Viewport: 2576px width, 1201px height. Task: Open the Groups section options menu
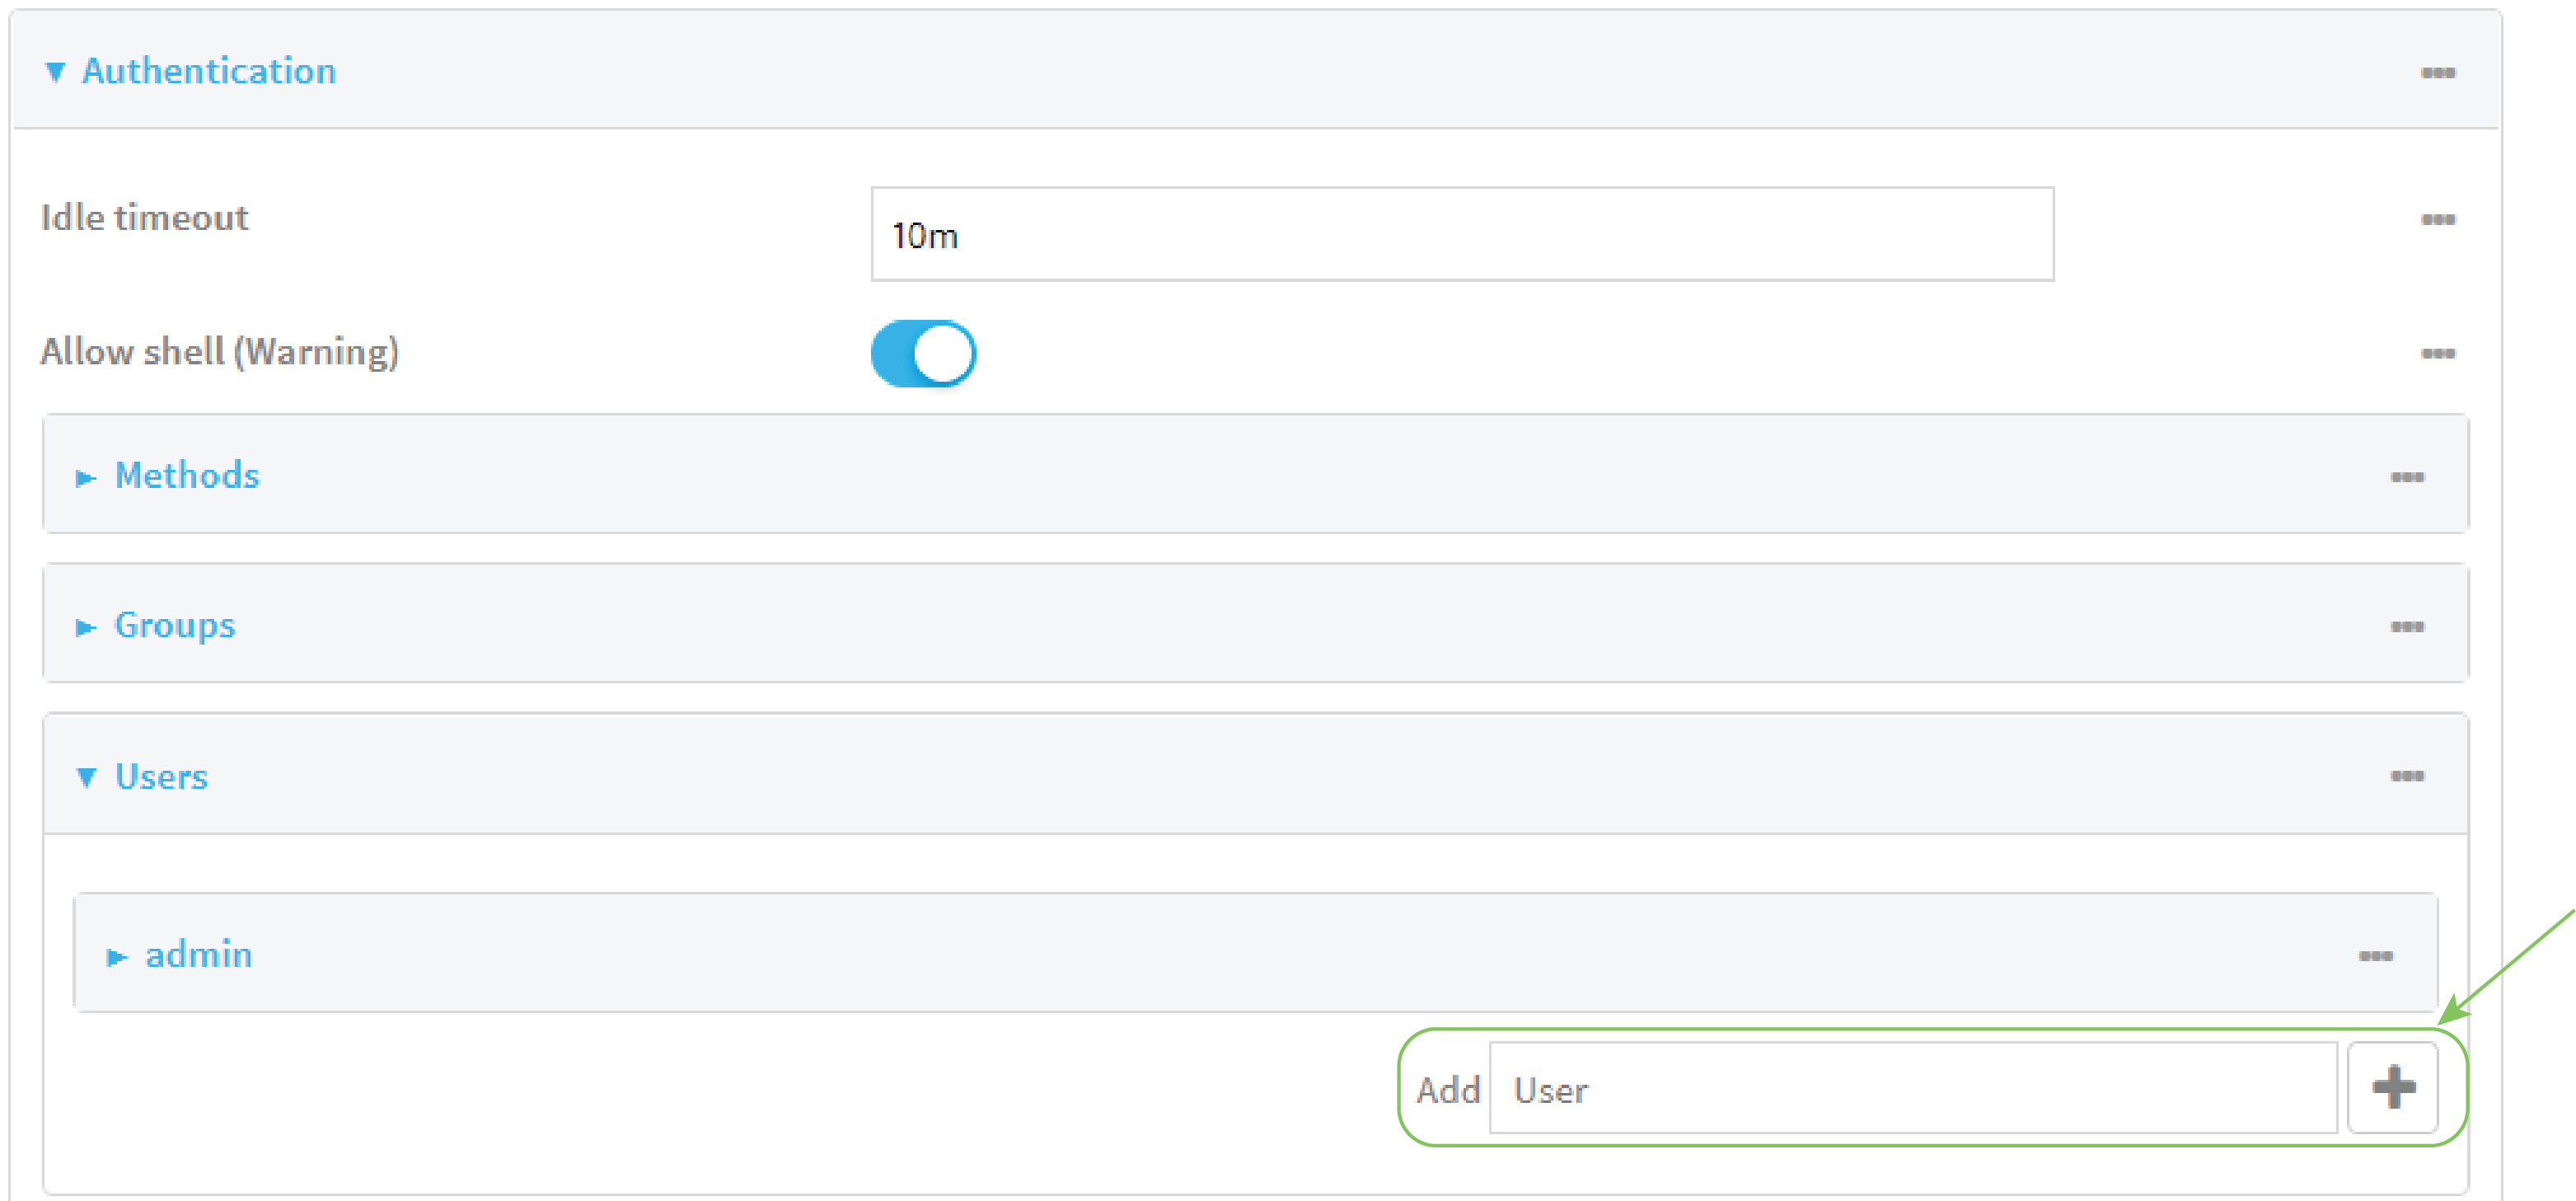click(2406, 627)
